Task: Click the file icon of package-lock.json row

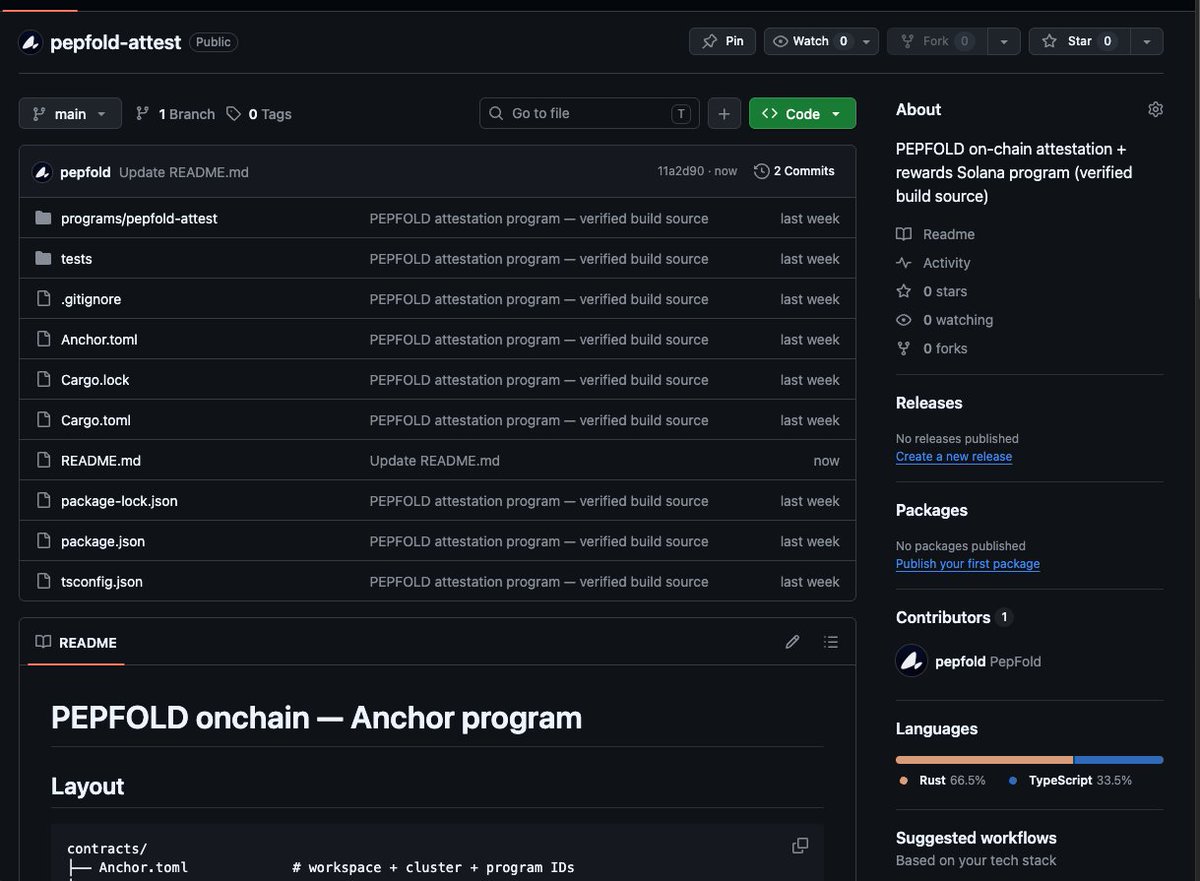Action: point(43,501)
